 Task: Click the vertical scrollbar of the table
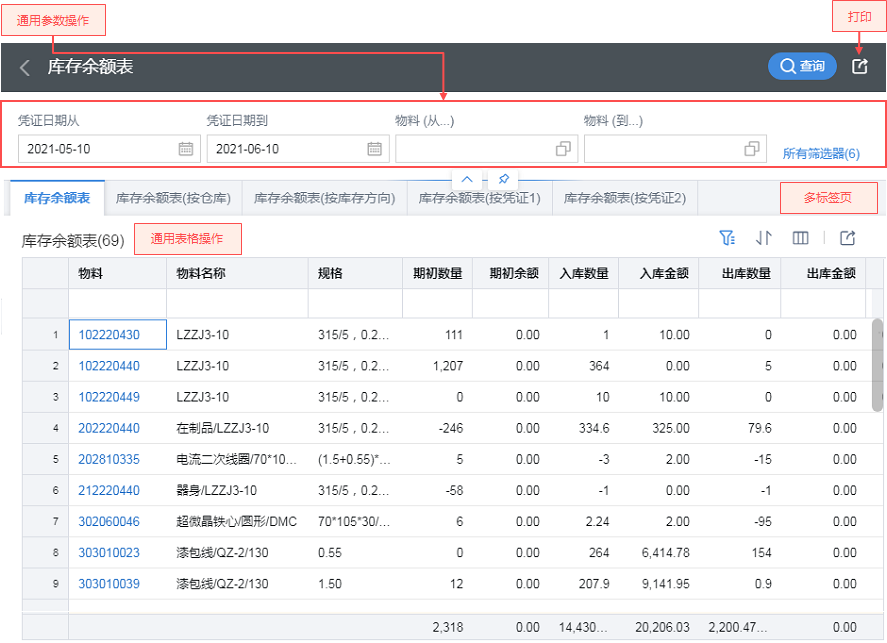877,365
